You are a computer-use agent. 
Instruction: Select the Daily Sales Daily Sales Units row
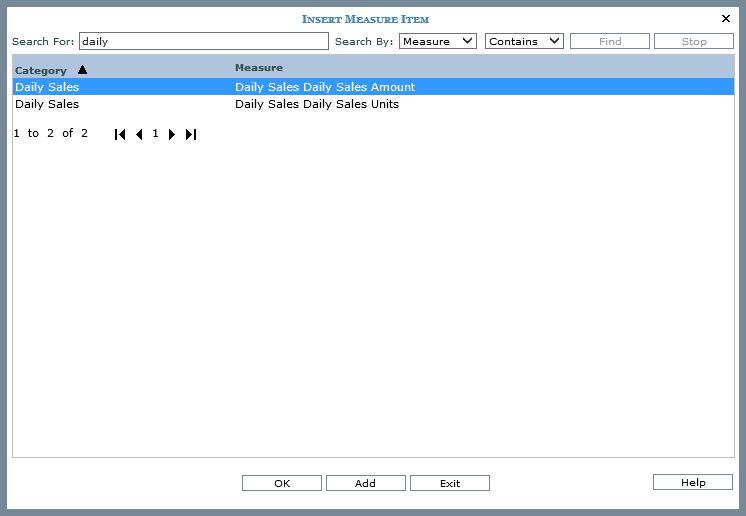(316, 104)
